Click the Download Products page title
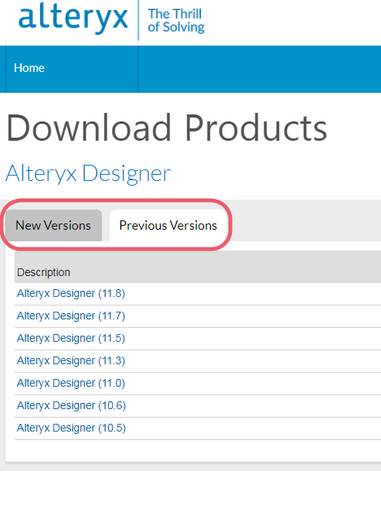Image resolution: width=381 pixels, height=505 pixels. [167, 128]
